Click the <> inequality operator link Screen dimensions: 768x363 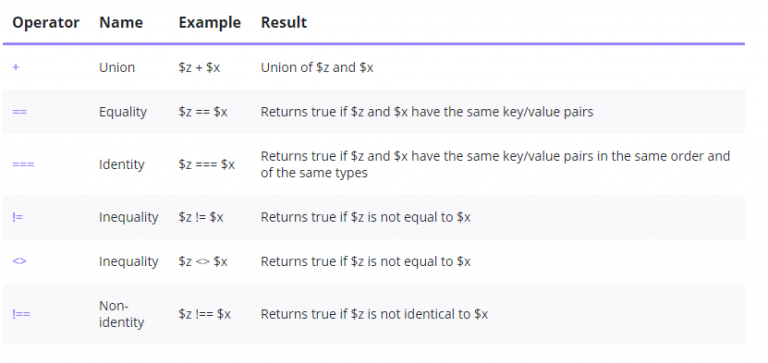[19, 261]
